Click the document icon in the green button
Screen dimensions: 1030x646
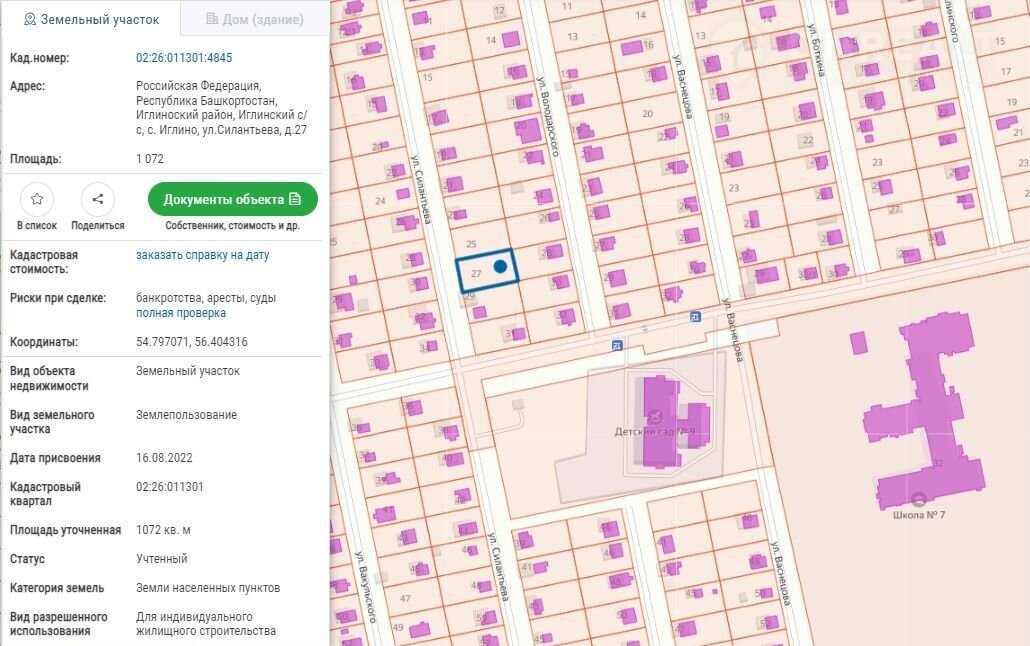(295, 199)
